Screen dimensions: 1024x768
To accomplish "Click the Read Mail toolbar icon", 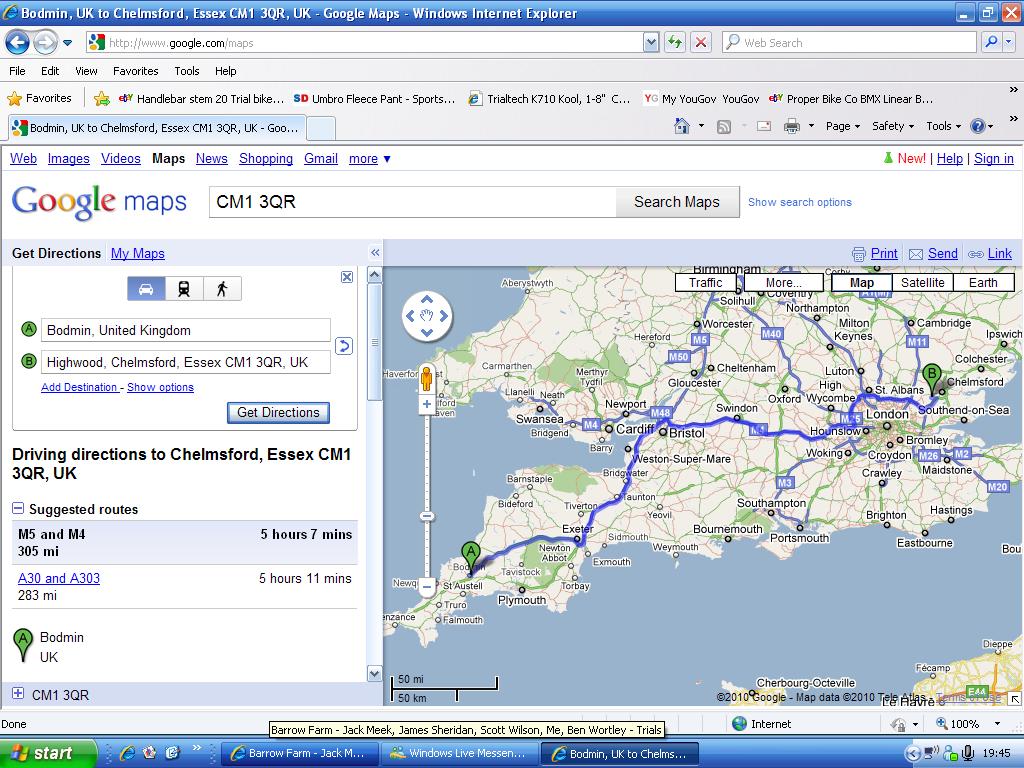I will click(764, 126).
